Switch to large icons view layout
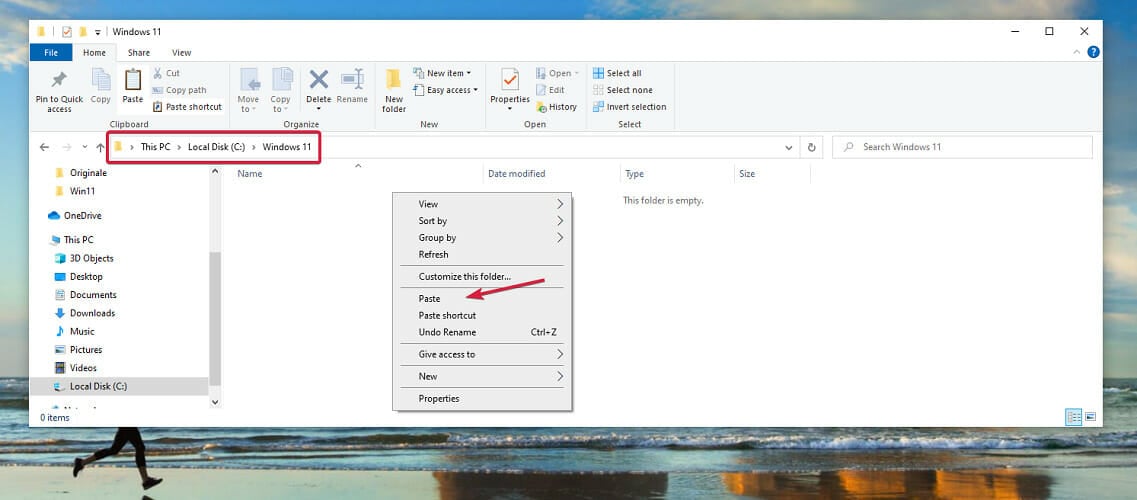The height and width of the screenshot is (500, 1137). [1090, 417]
